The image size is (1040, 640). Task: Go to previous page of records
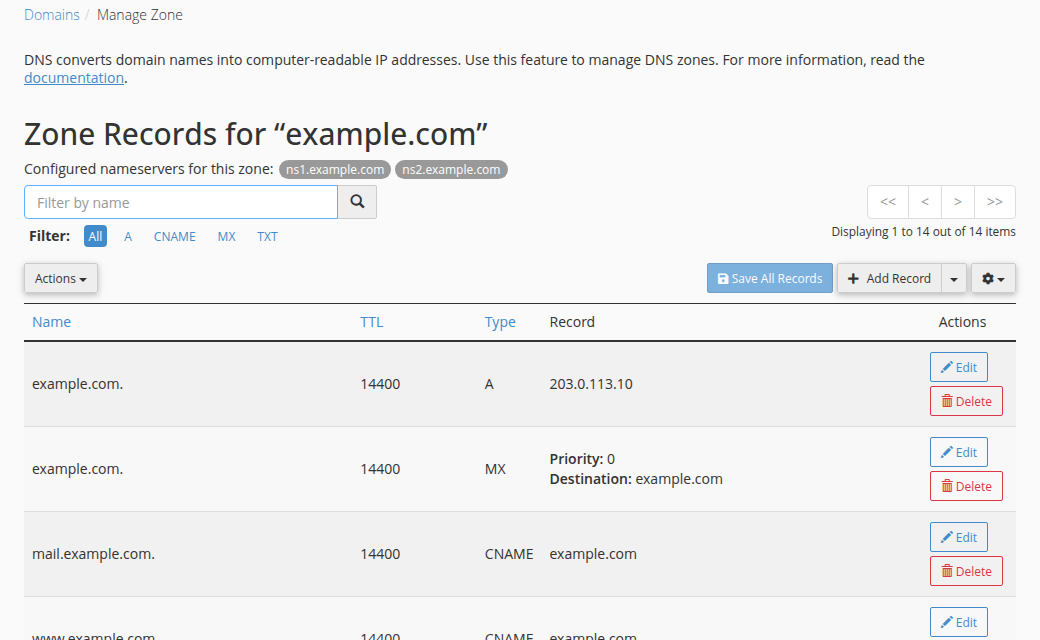[925, 202]
